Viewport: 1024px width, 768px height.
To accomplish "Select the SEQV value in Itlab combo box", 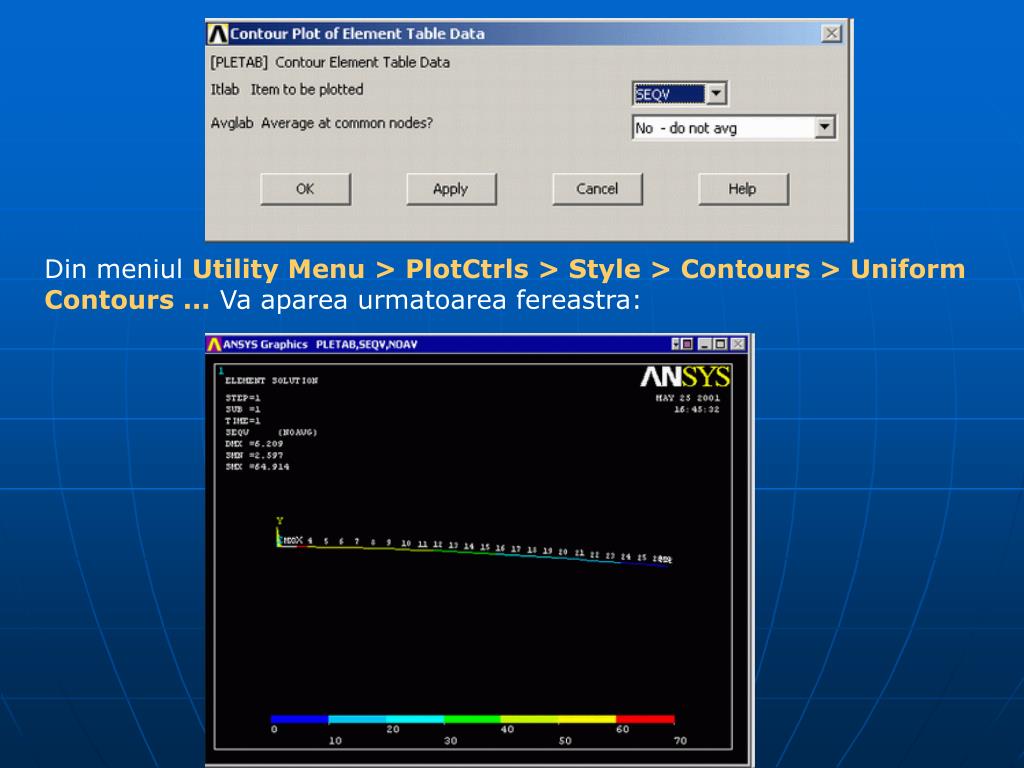I will [669, 94].
